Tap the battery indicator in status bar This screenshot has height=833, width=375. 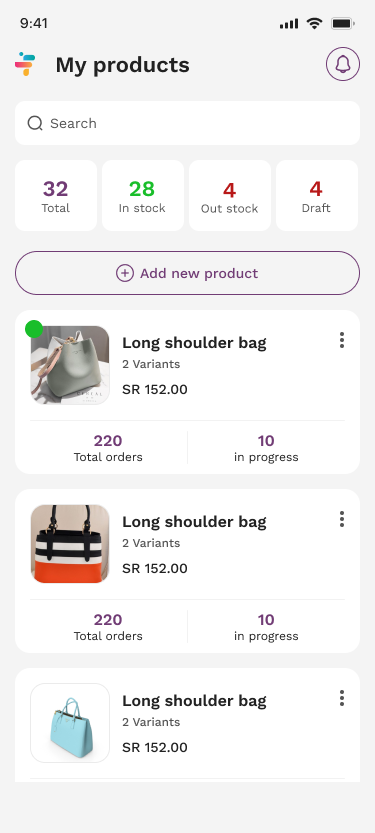pos(343,23)
